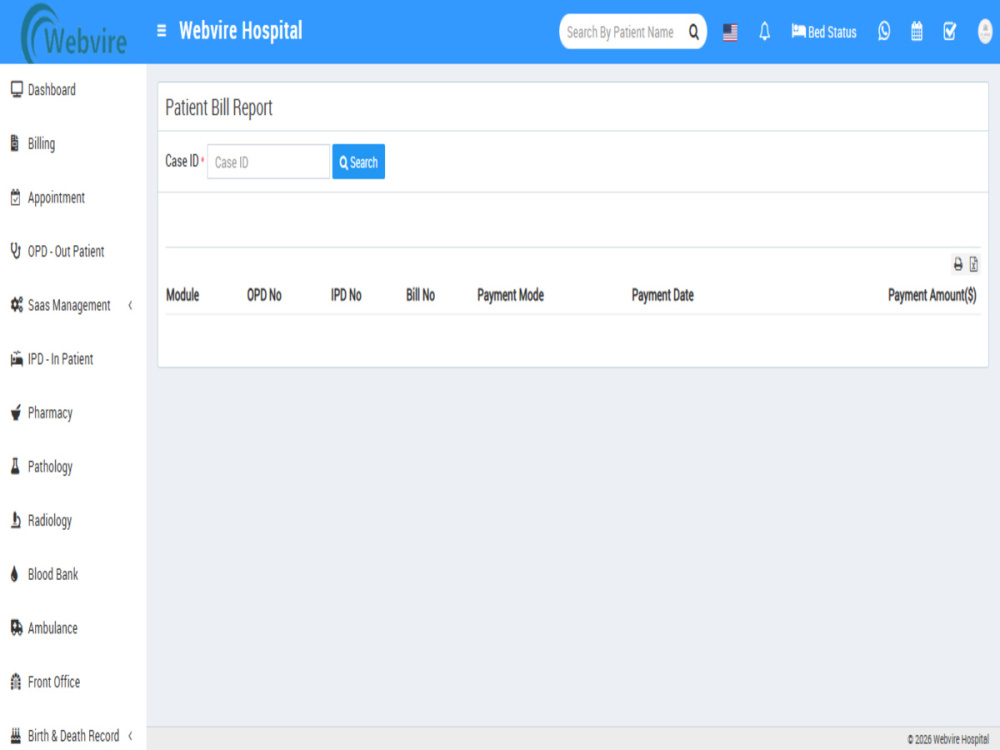
Task: Open the notifications bell icon
Action: click(x=764, y=31)
